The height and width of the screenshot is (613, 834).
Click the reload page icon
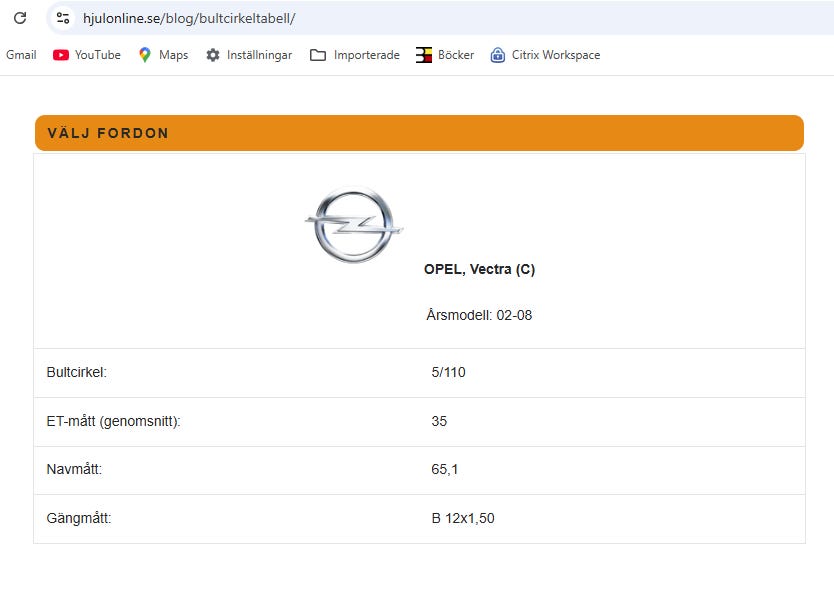[x=20, y=18]
